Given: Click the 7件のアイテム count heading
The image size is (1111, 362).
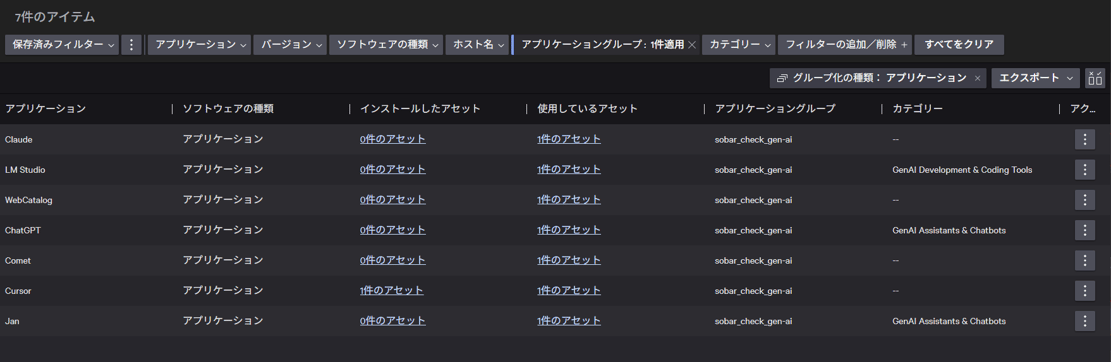Looking at the screenshot, I should (55, 17).
